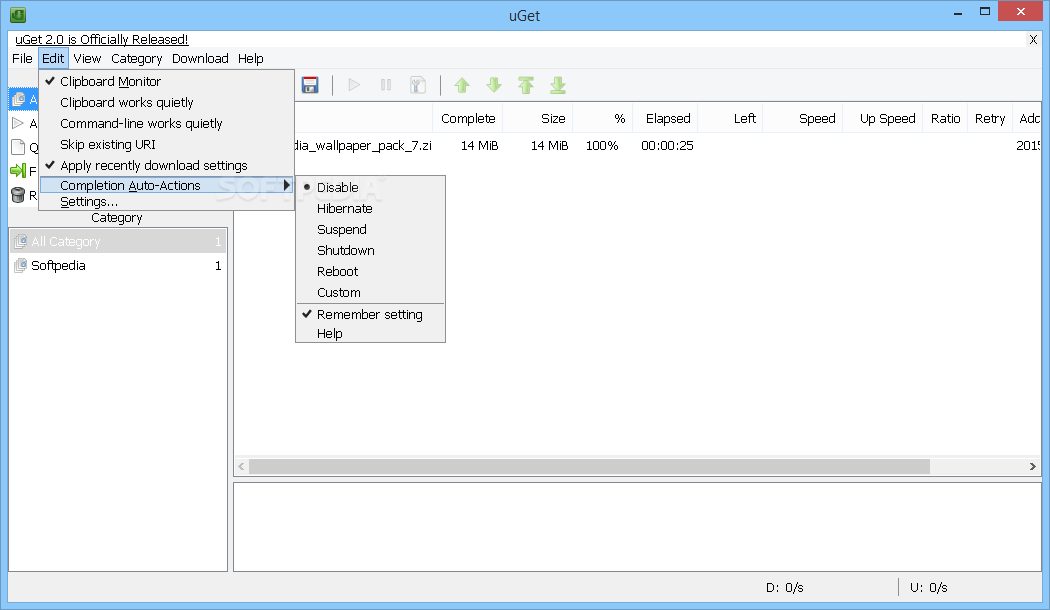Sort by Left column header
The width and height of the screenshot is (1050, 610).
(730, 119)
